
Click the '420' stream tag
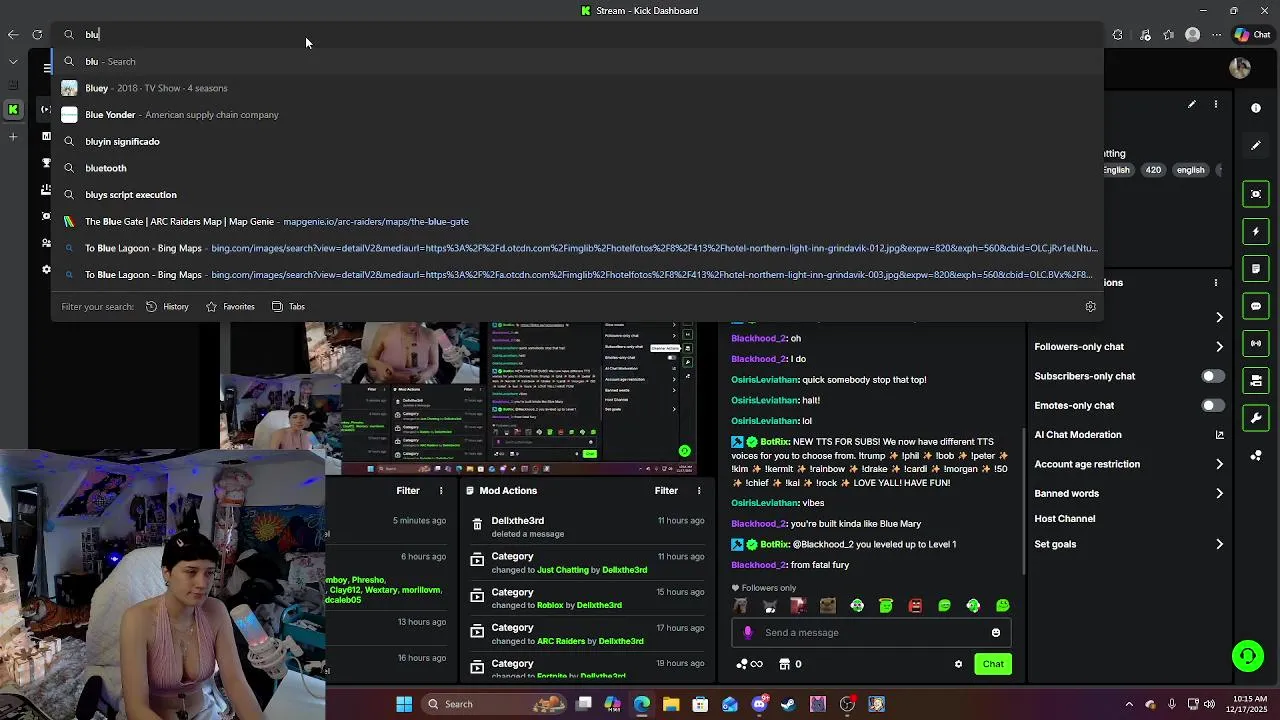coord(1153,170)
